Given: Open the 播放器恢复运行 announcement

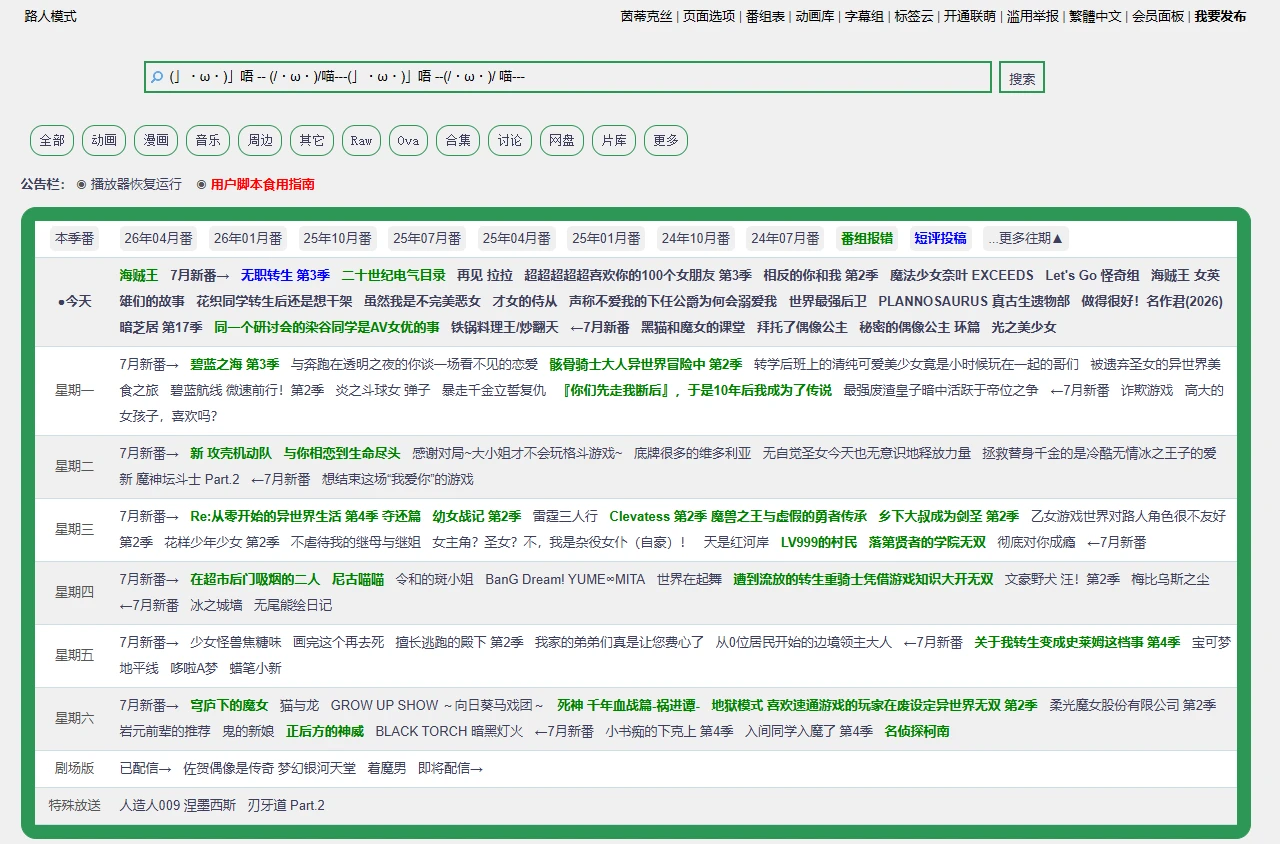Looking at the screenshot, I should [x=136, y=184].
